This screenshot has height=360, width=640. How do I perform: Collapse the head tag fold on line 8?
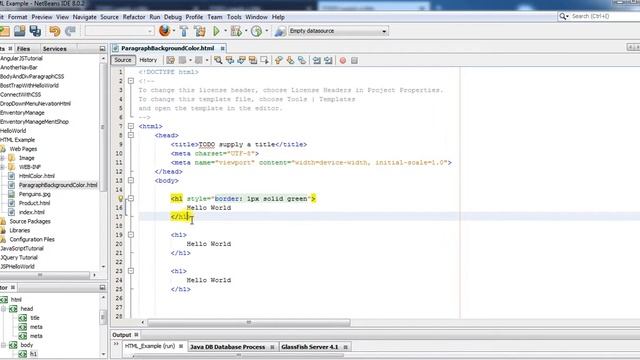coord(131,135)
